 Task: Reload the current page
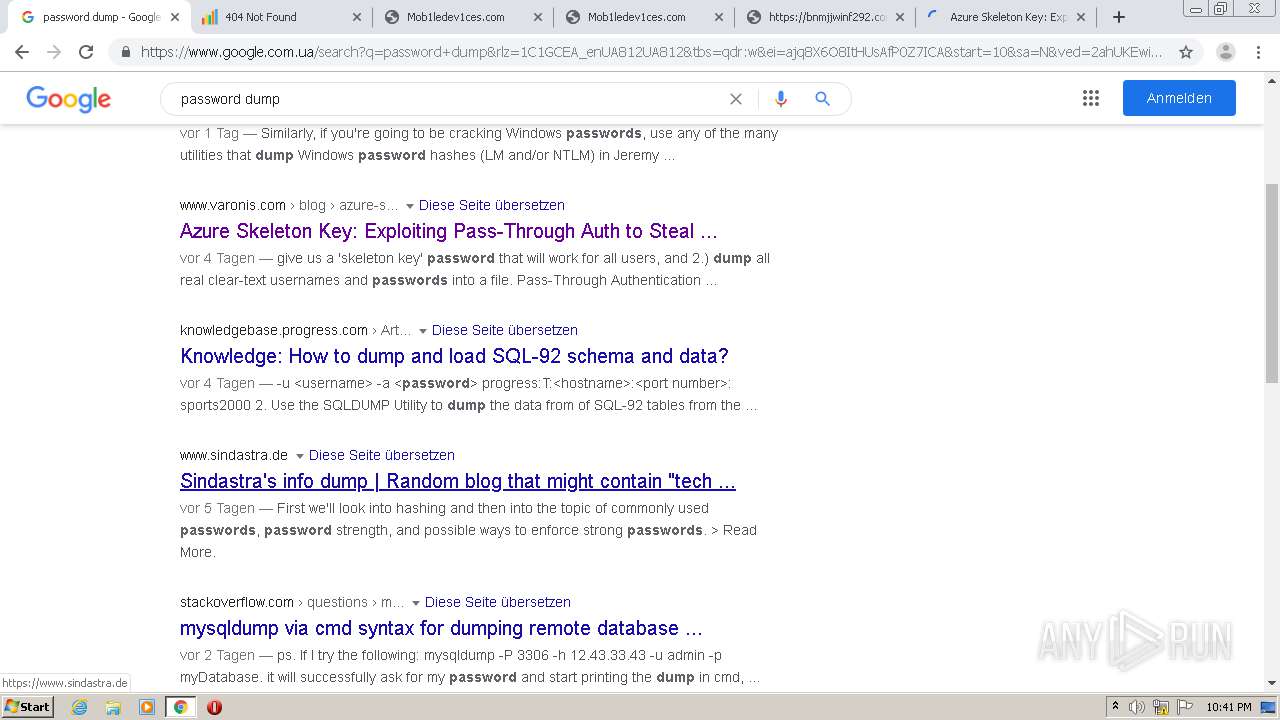click(x=86, y=52)
